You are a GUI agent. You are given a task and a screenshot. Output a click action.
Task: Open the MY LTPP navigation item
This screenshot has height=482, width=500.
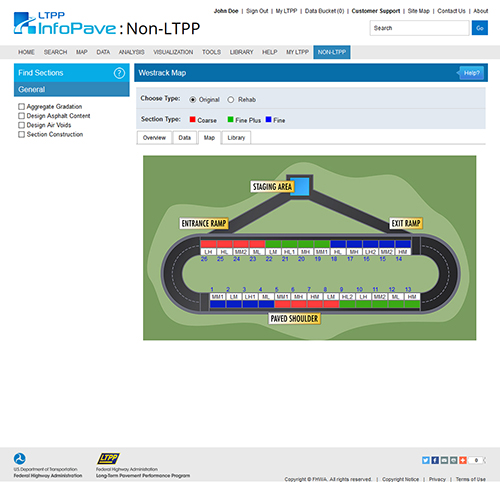pos(297,52)
